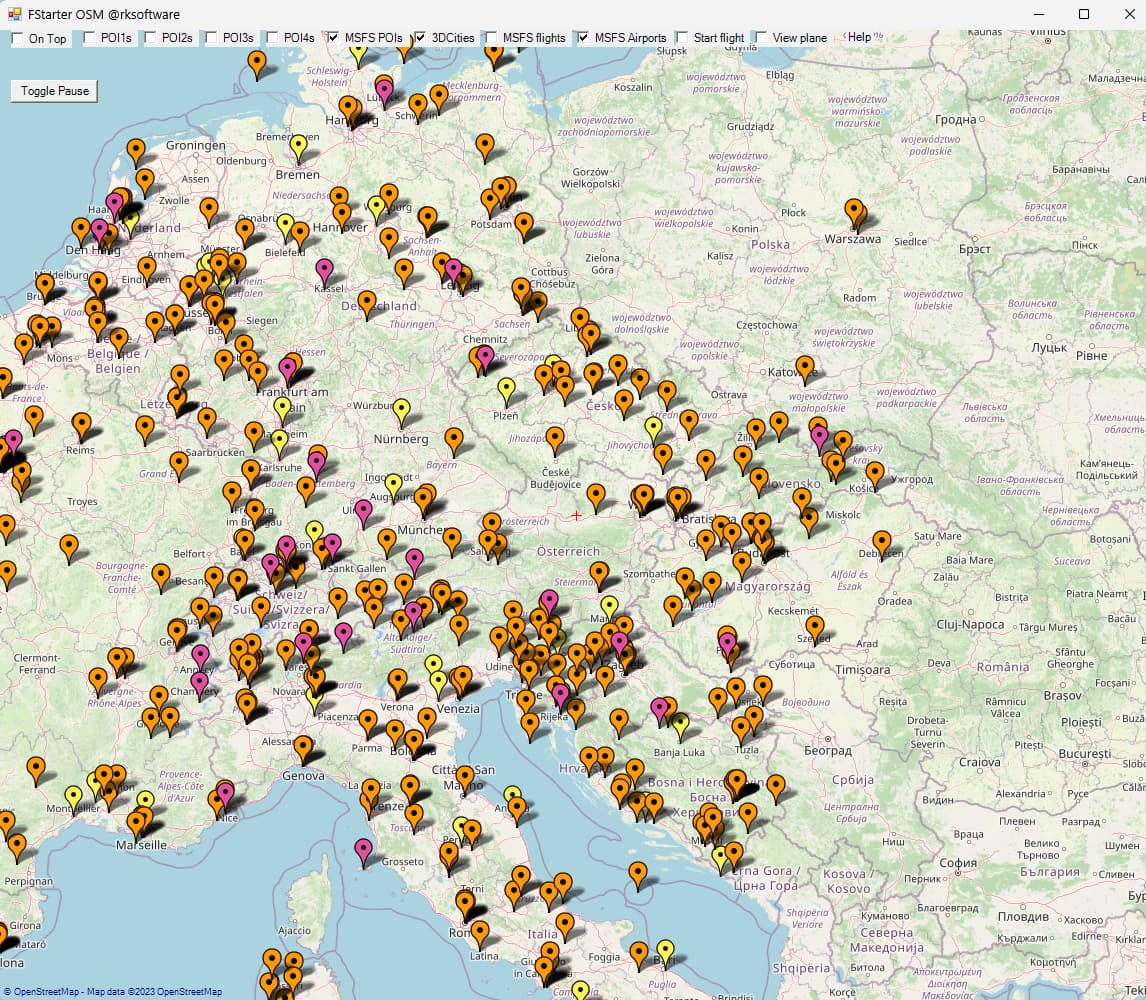Enable the On Top checkbox
The height and width of the screenshot is (1000, 1146).
pos(19,38)
